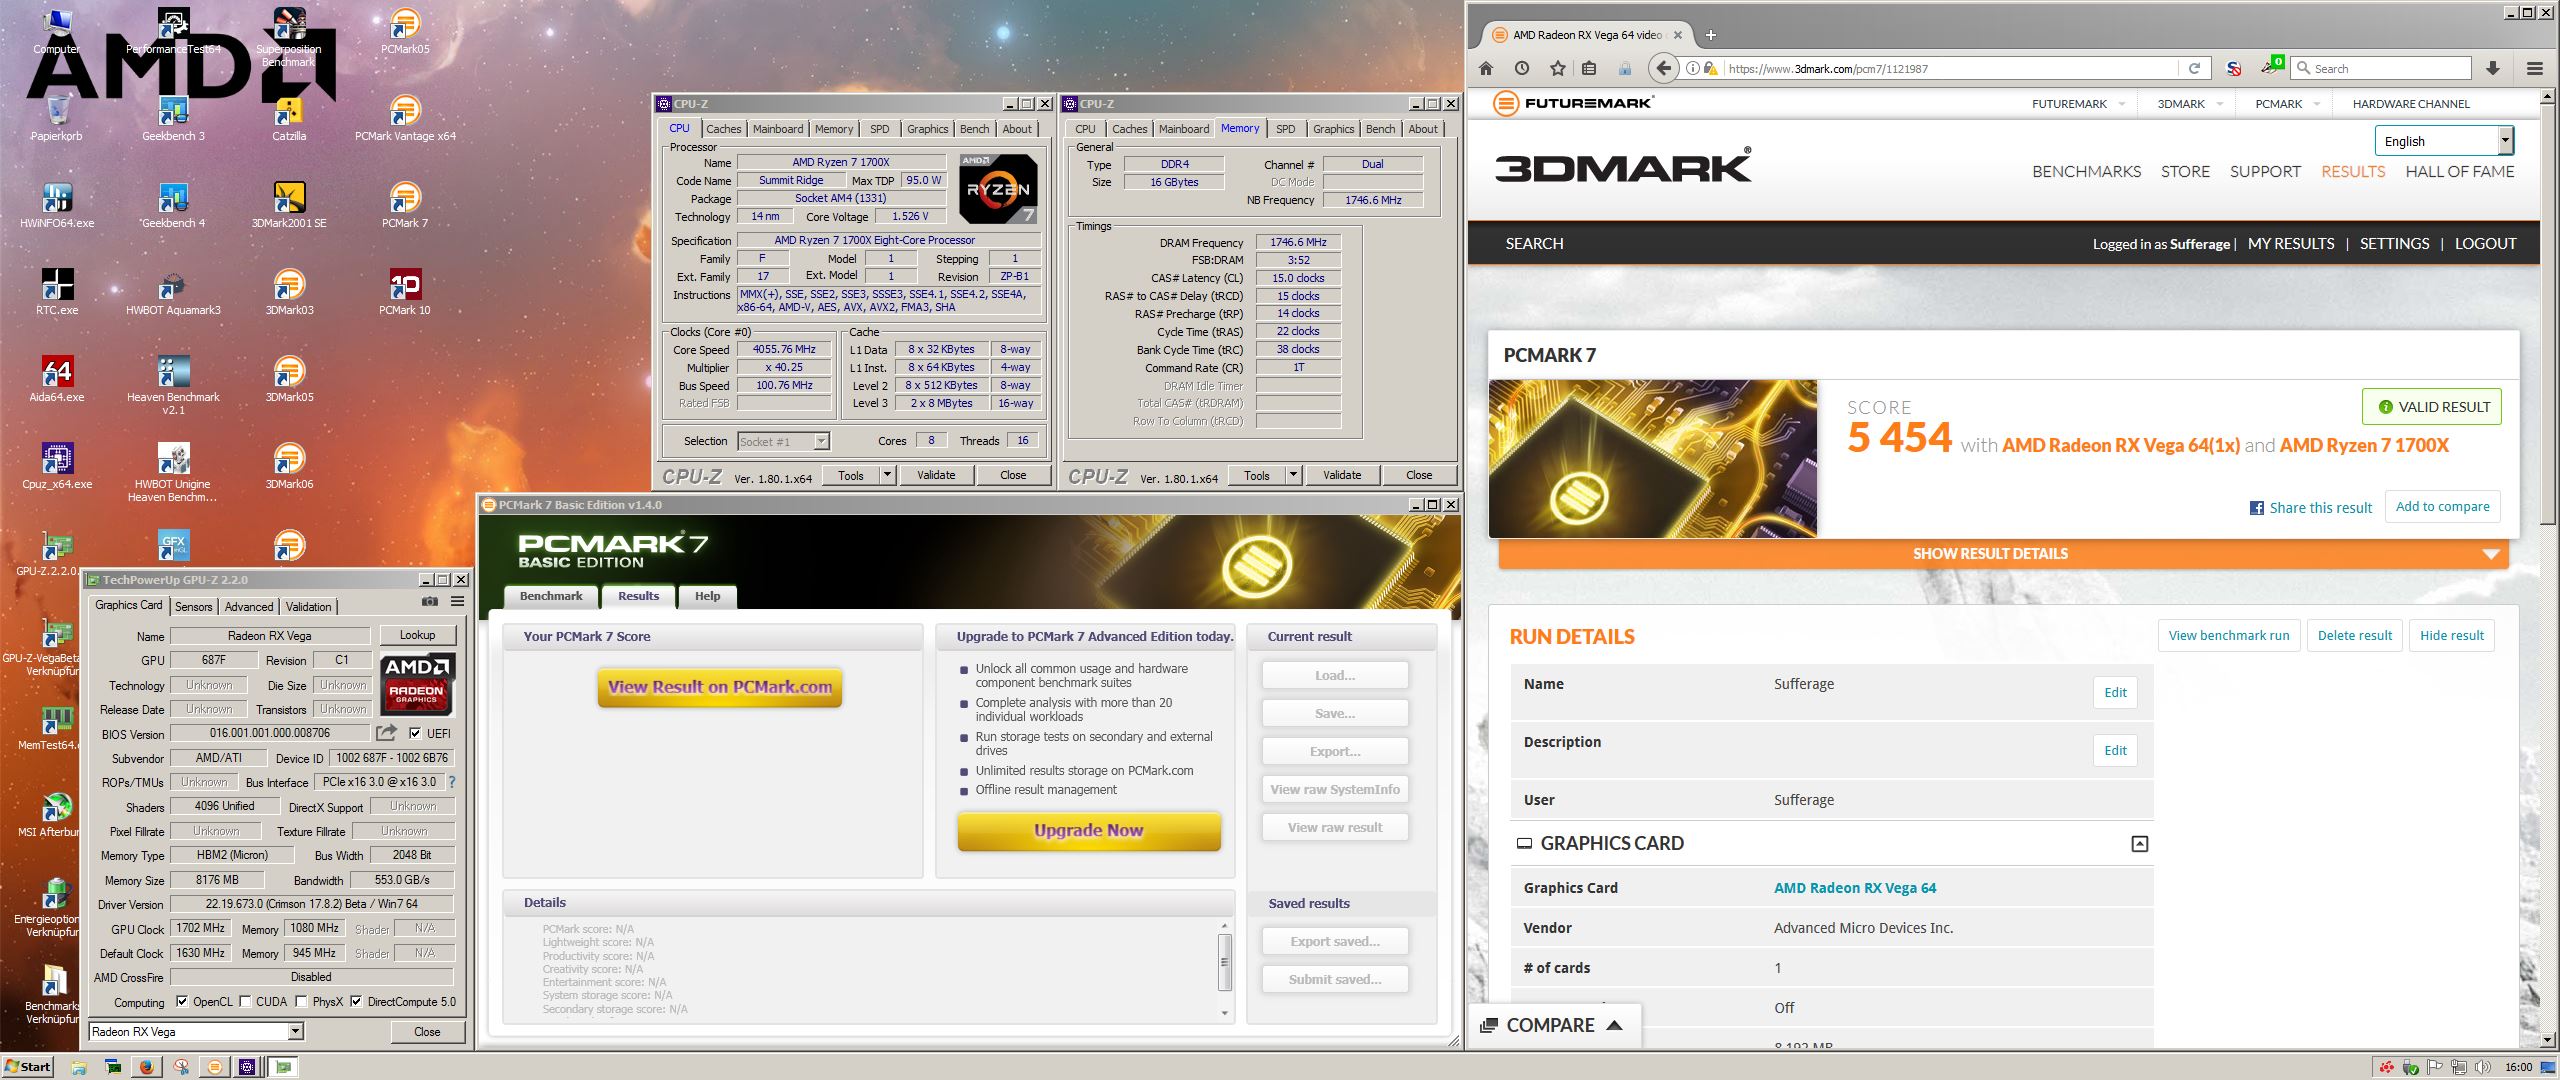The image size is (2560, 1080).
Task: Launch HWiNFO64.exe desktop icon
Action: pyautogui.click(x=57, y=204)
